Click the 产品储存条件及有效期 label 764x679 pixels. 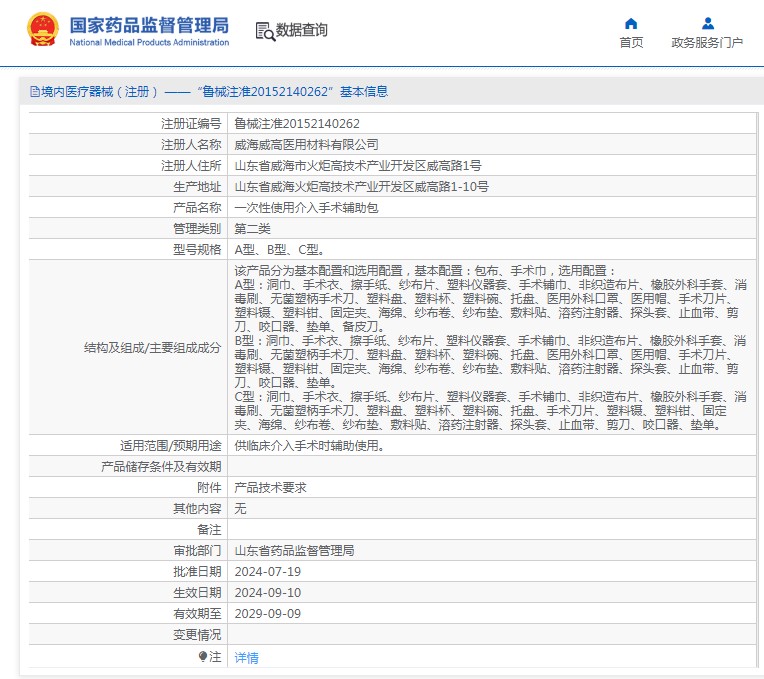tap(161, 467)
